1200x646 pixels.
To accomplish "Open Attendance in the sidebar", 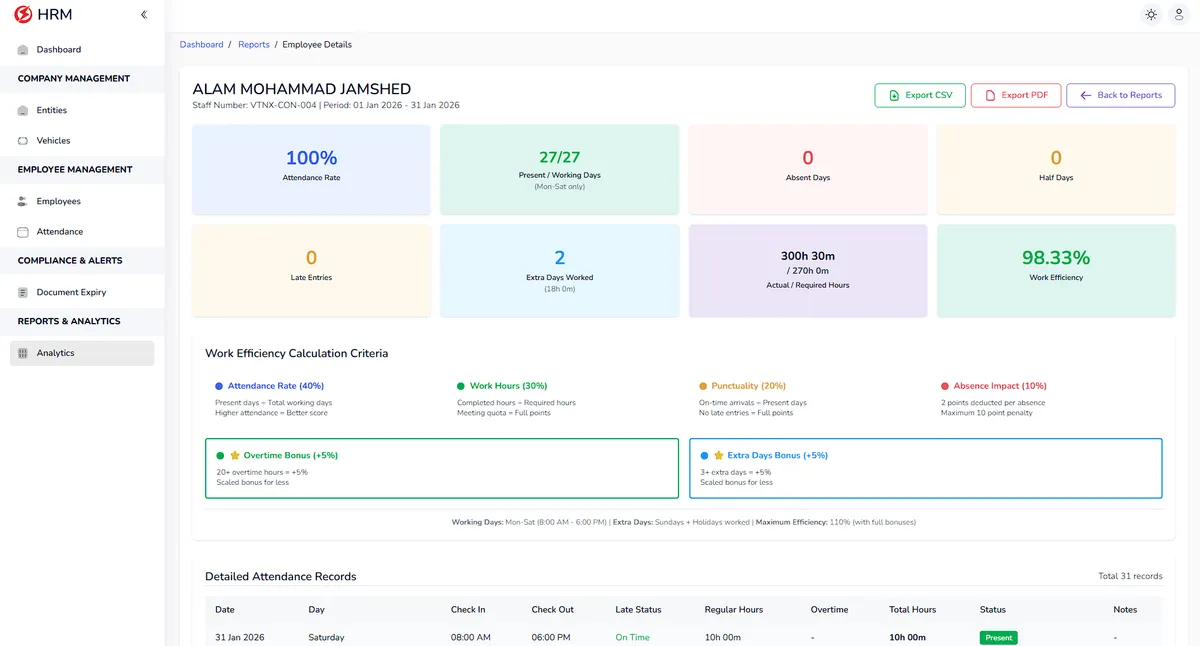I will click(82, 232).
